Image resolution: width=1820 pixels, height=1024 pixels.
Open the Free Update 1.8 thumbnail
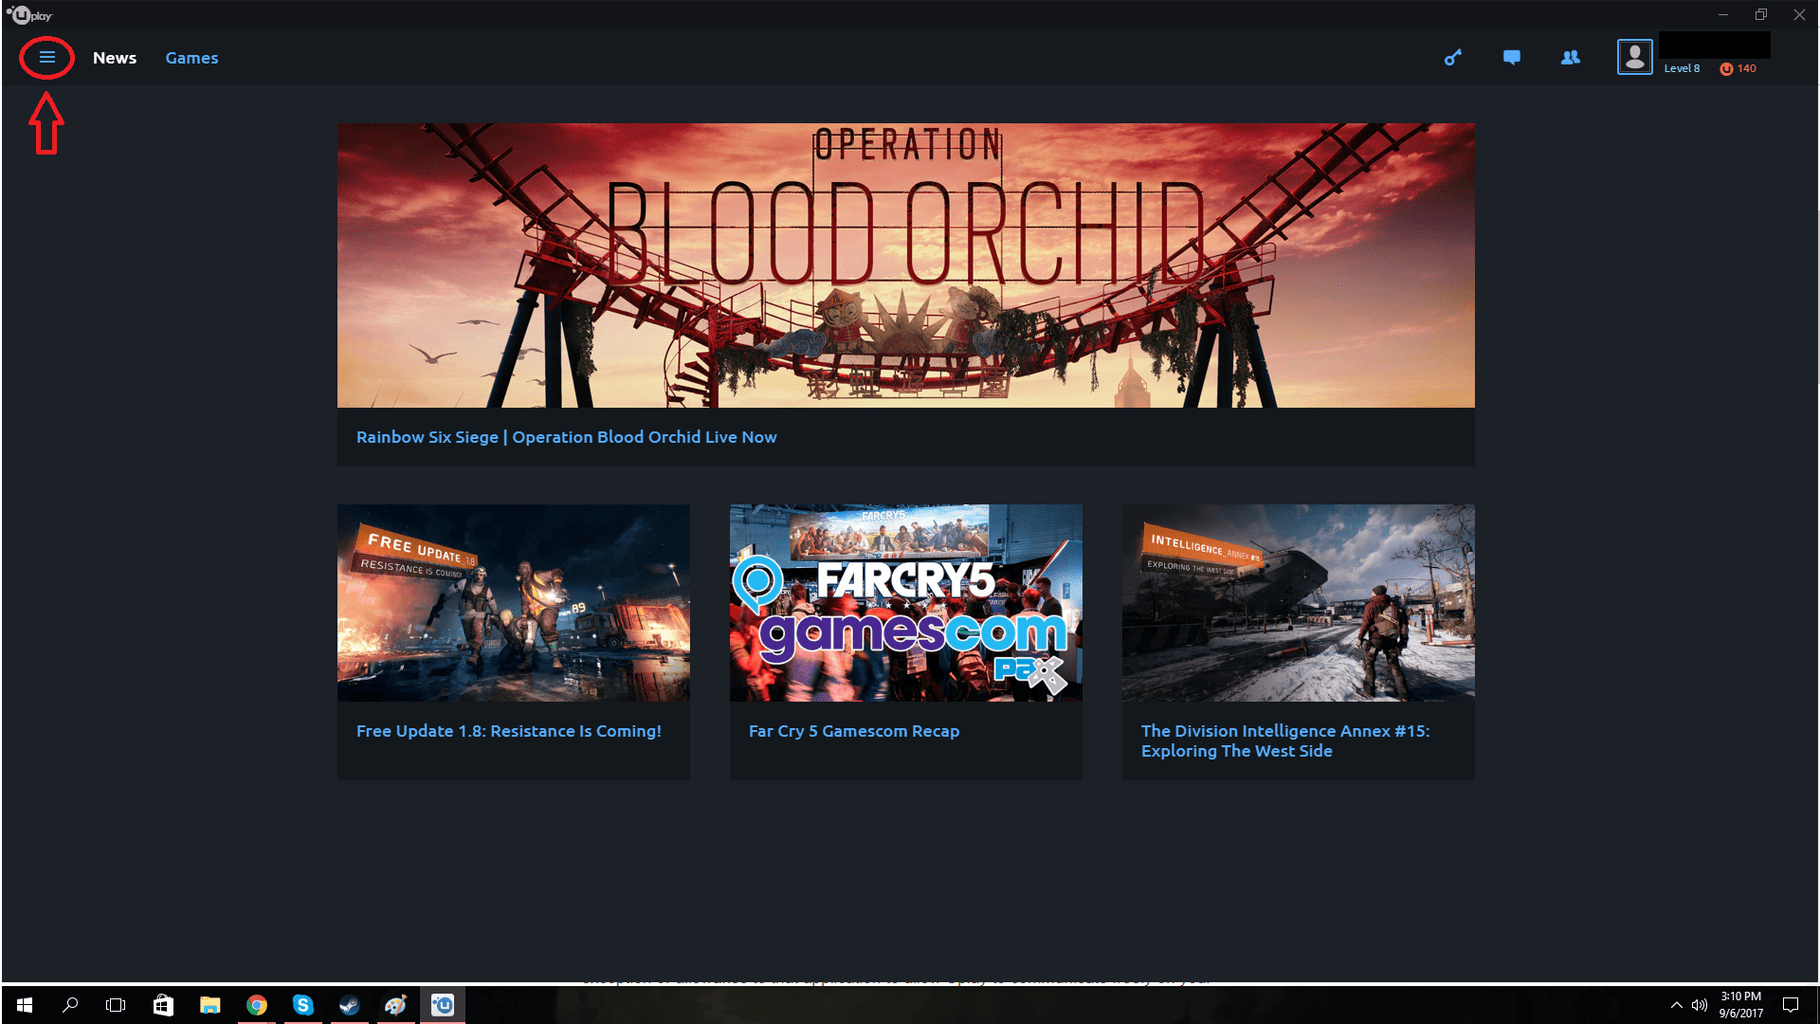pyautogui.click(x=513, y=602)
